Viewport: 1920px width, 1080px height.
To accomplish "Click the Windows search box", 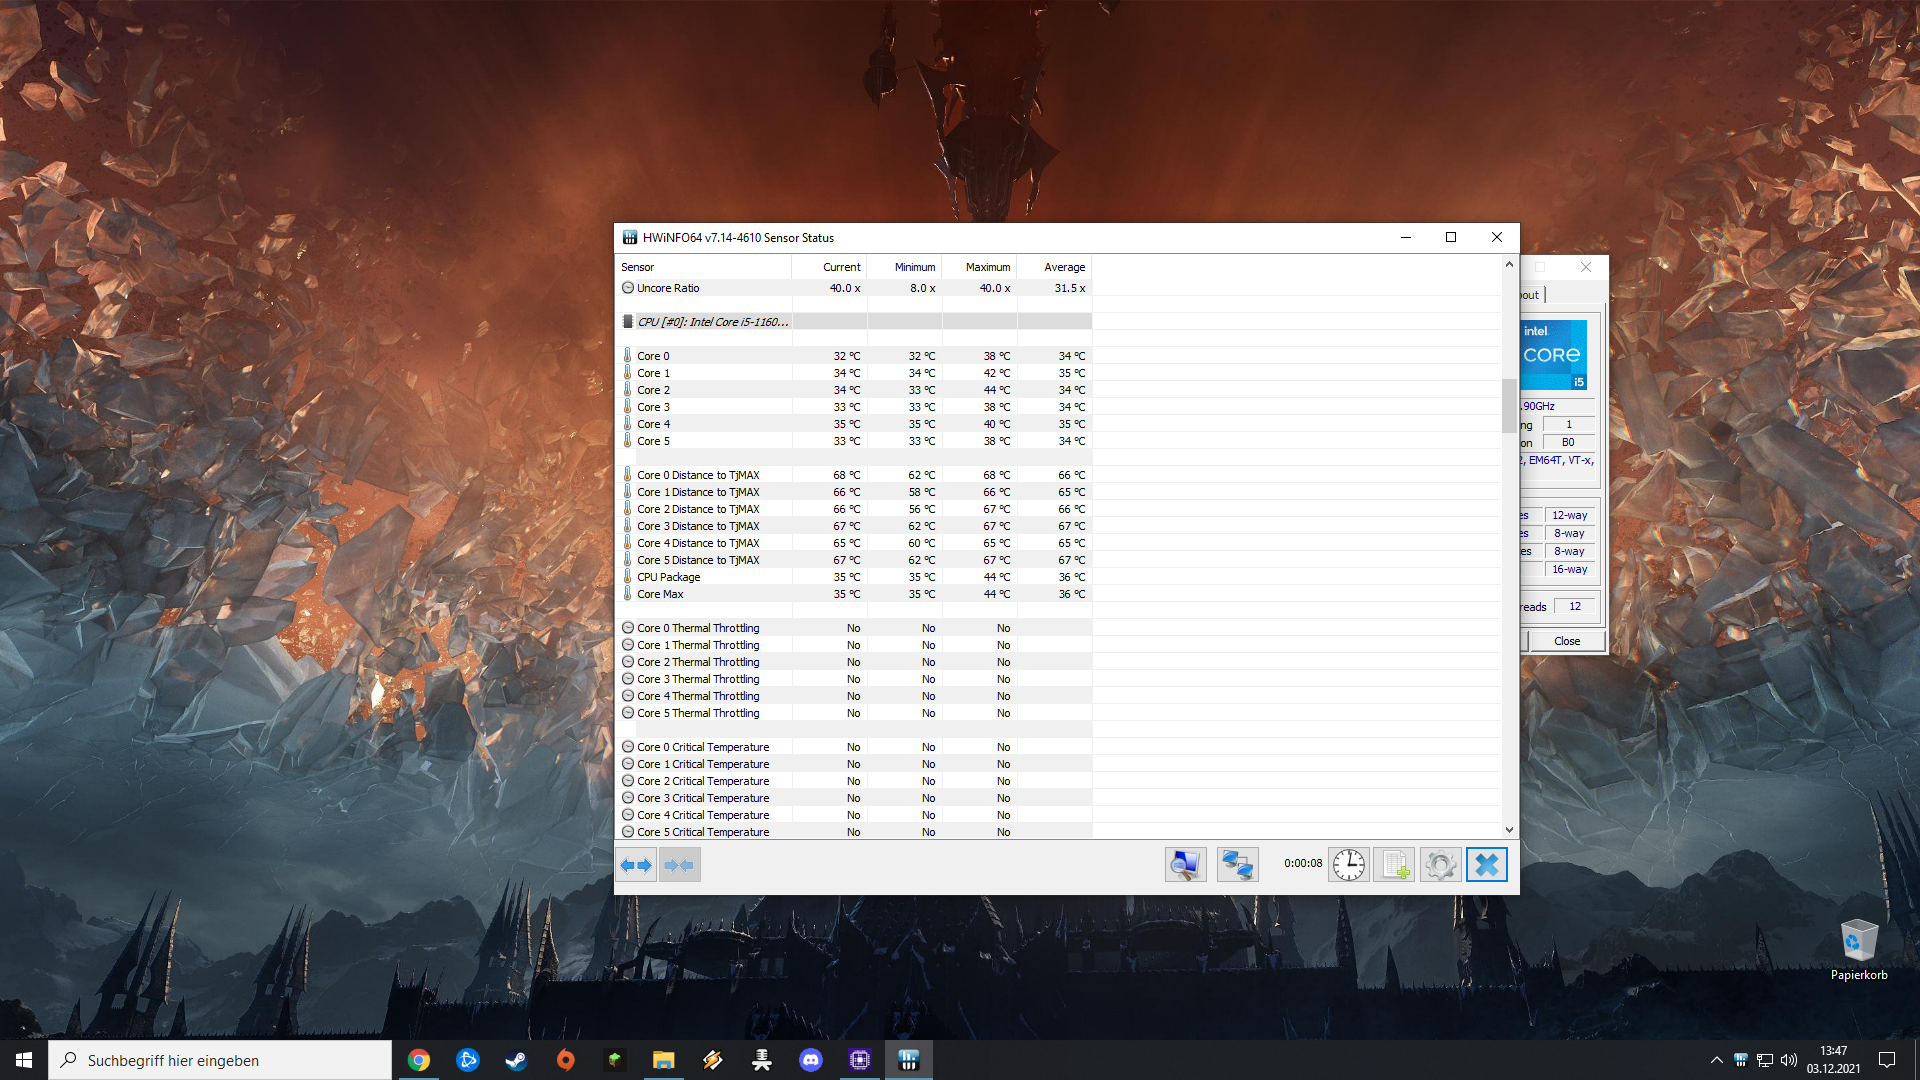I will (220, 1060).
